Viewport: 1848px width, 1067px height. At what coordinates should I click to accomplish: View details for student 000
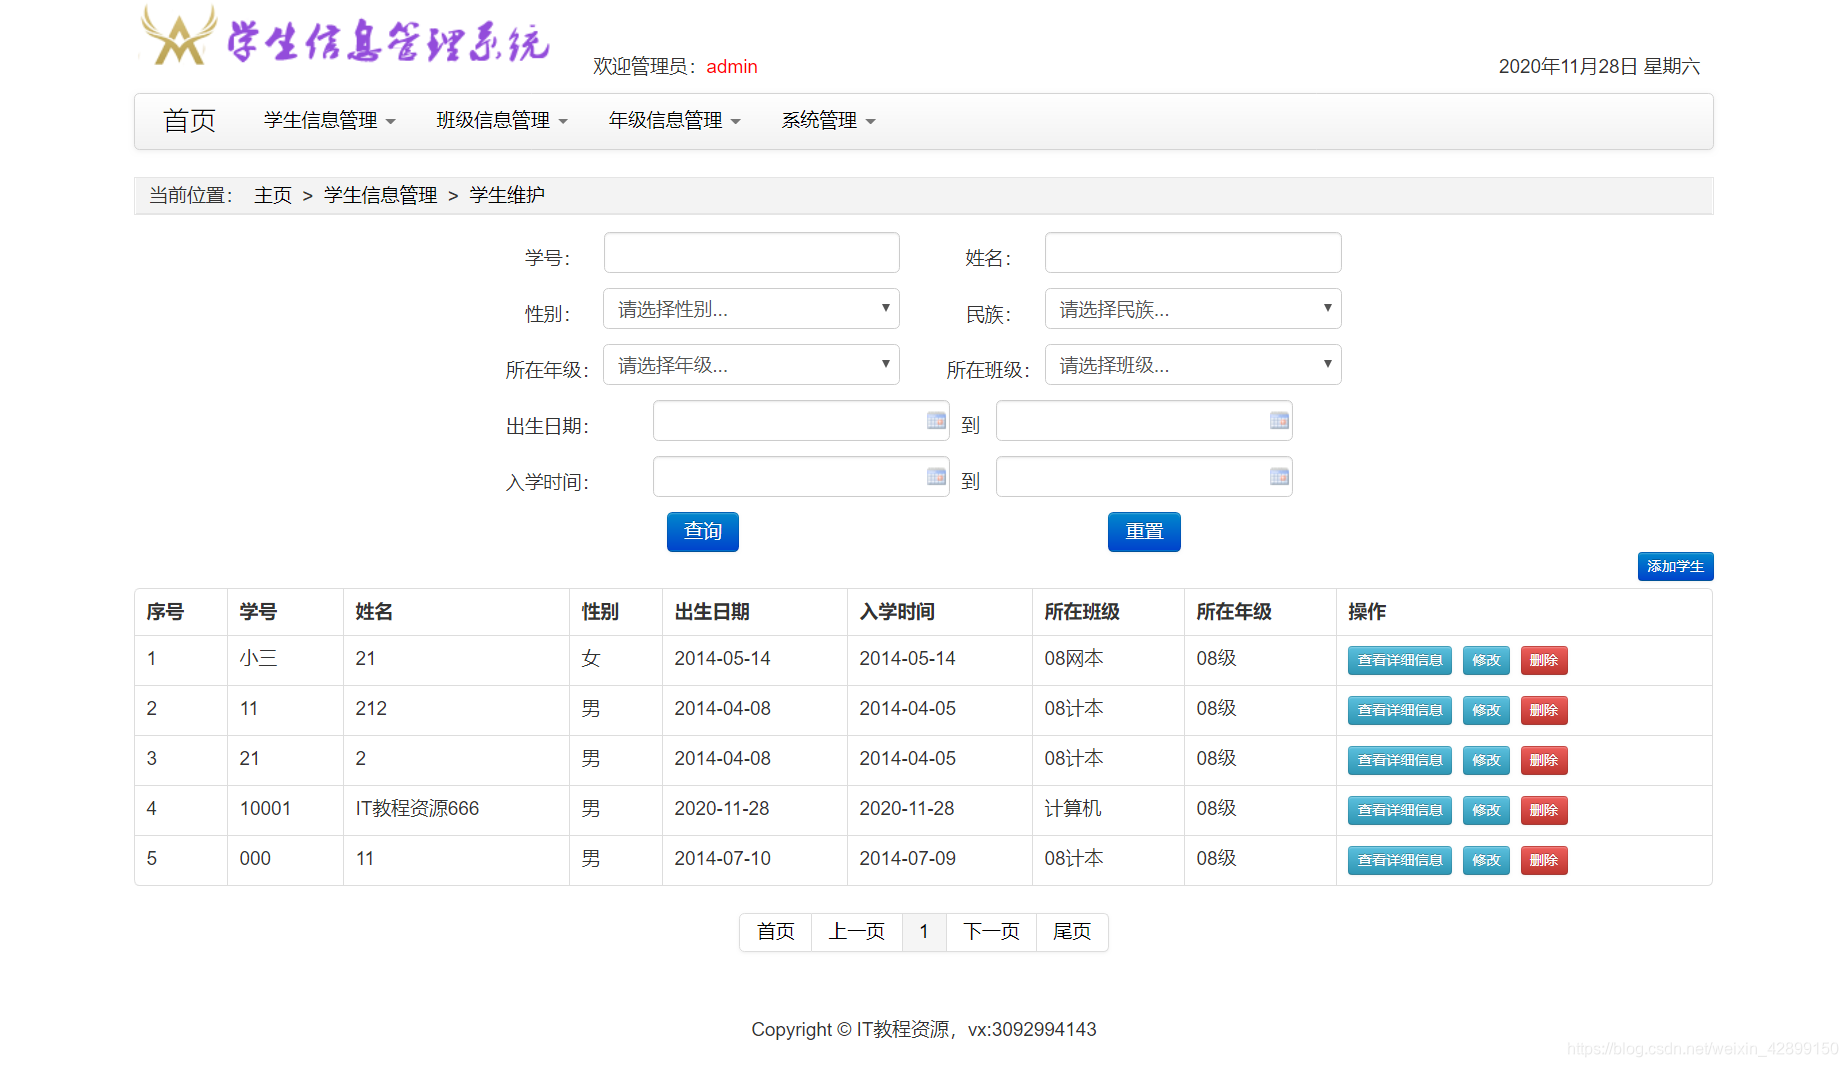[1400, 860]
